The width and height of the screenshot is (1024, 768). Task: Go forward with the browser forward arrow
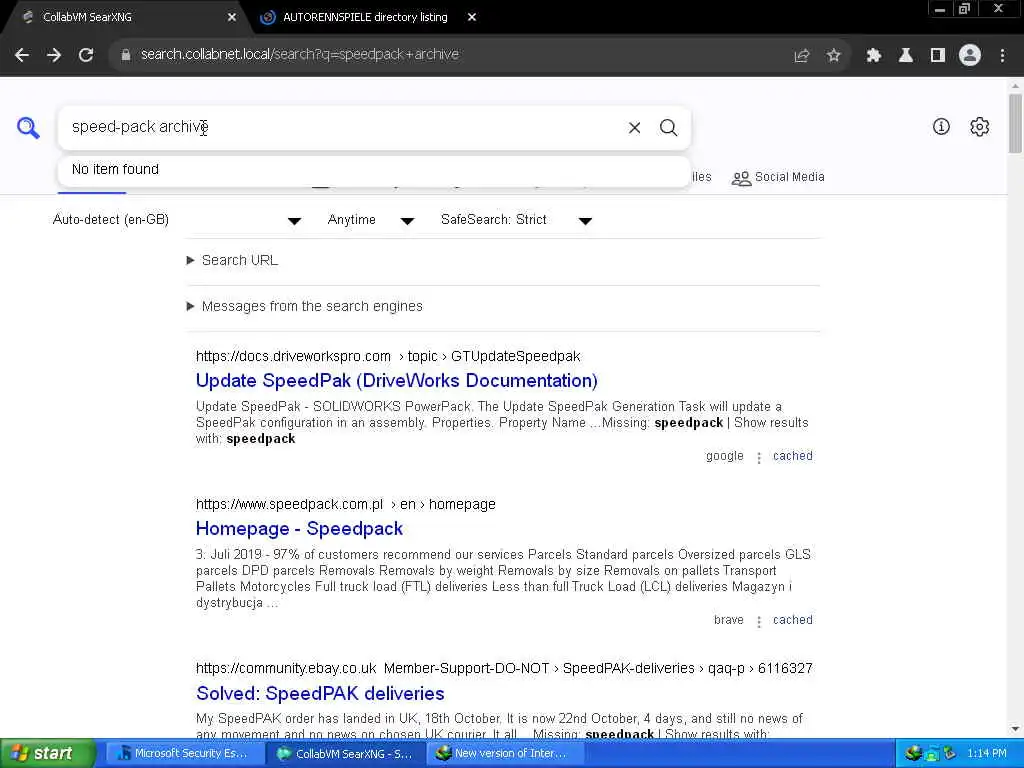coord(54,55)
